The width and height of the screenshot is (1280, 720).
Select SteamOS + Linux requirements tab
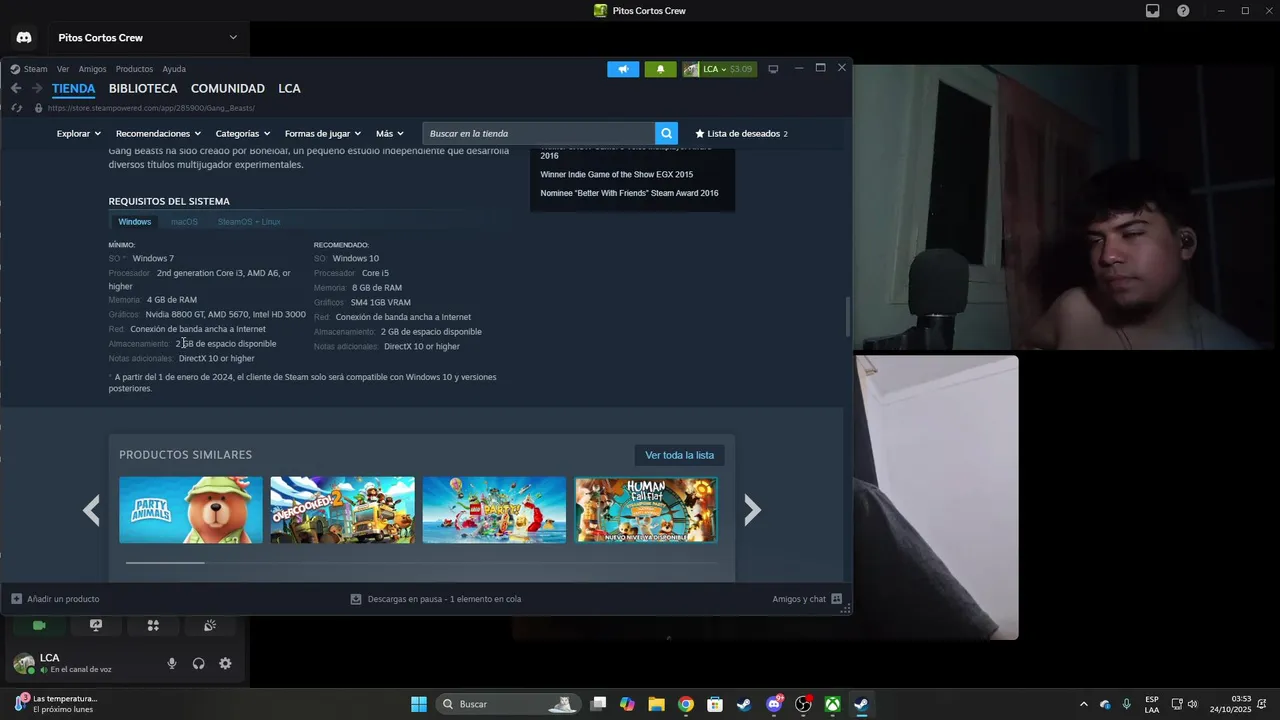click(x=249, y=222)
